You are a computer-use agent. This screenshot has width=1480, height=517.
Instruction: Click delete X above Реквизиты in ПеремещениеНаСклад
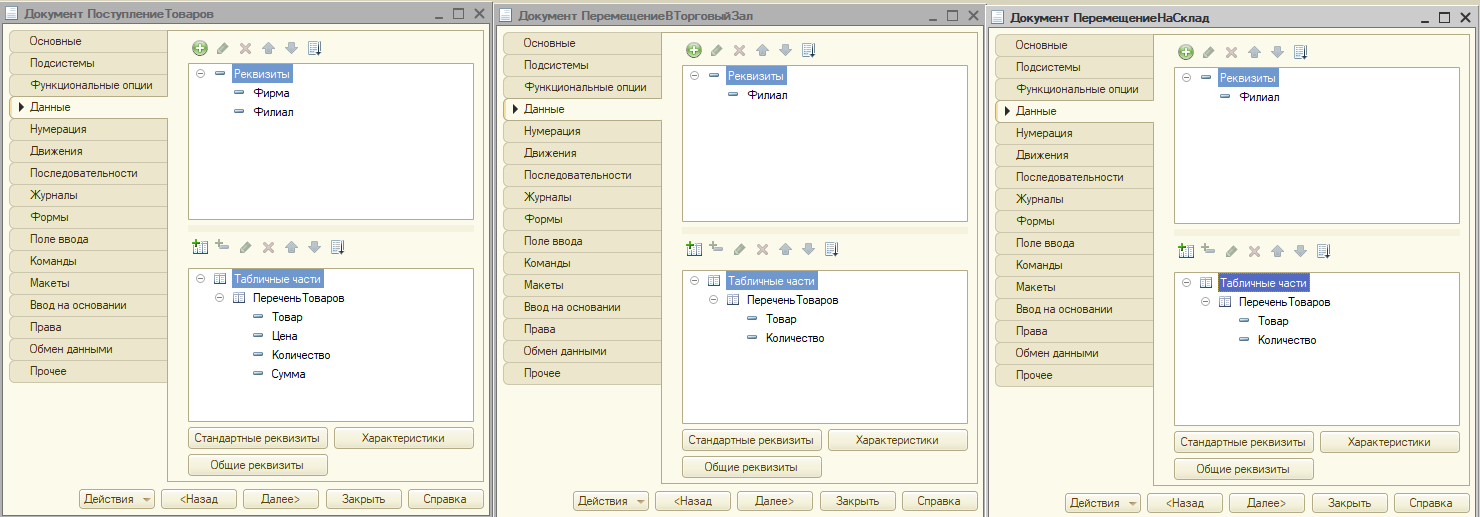click(x=1231, y=52)
